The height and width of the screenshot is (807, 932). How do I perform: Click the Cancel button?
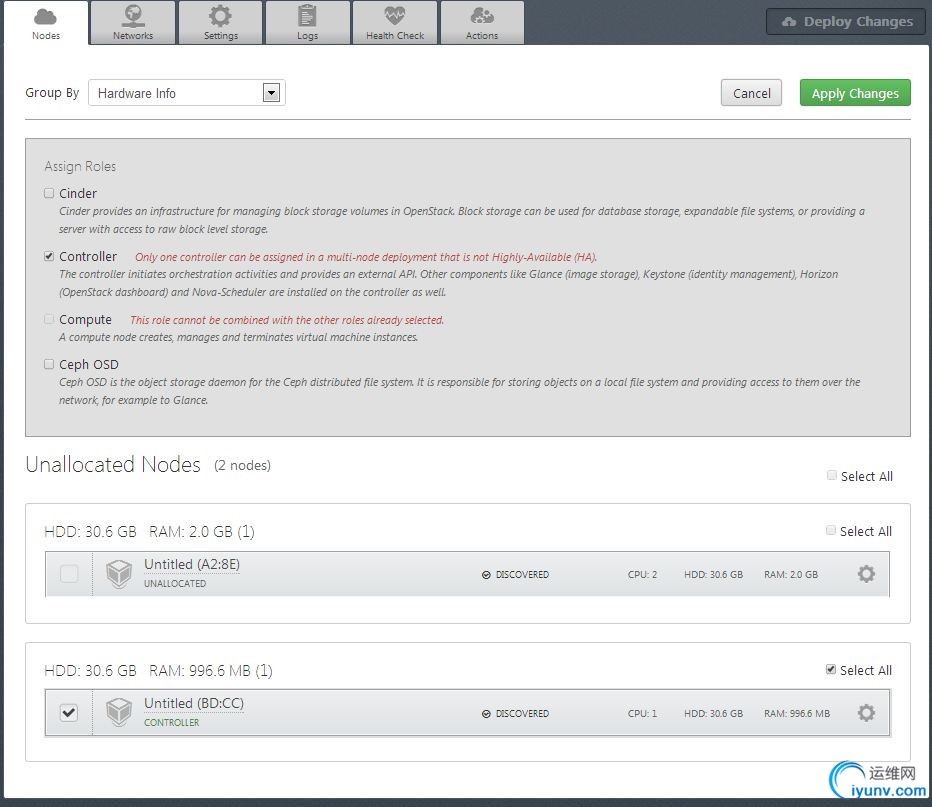(751, 93)
